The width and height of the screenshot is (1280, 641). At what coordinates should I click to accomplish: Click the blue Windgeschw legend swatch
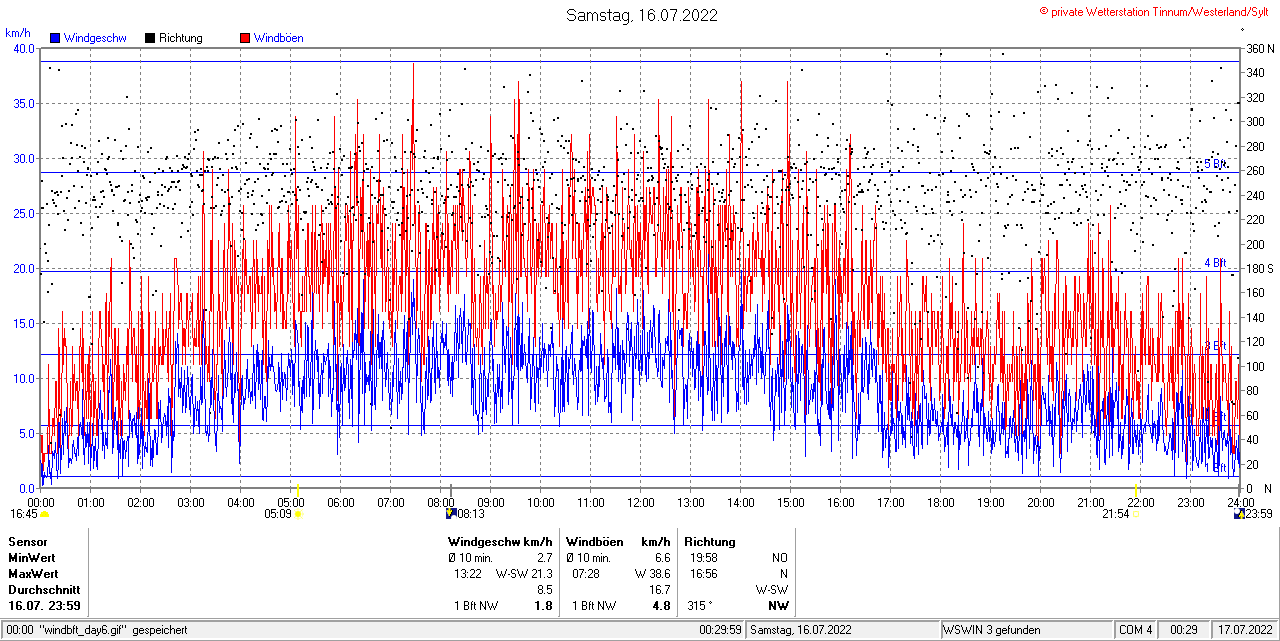tap(54, 38)
